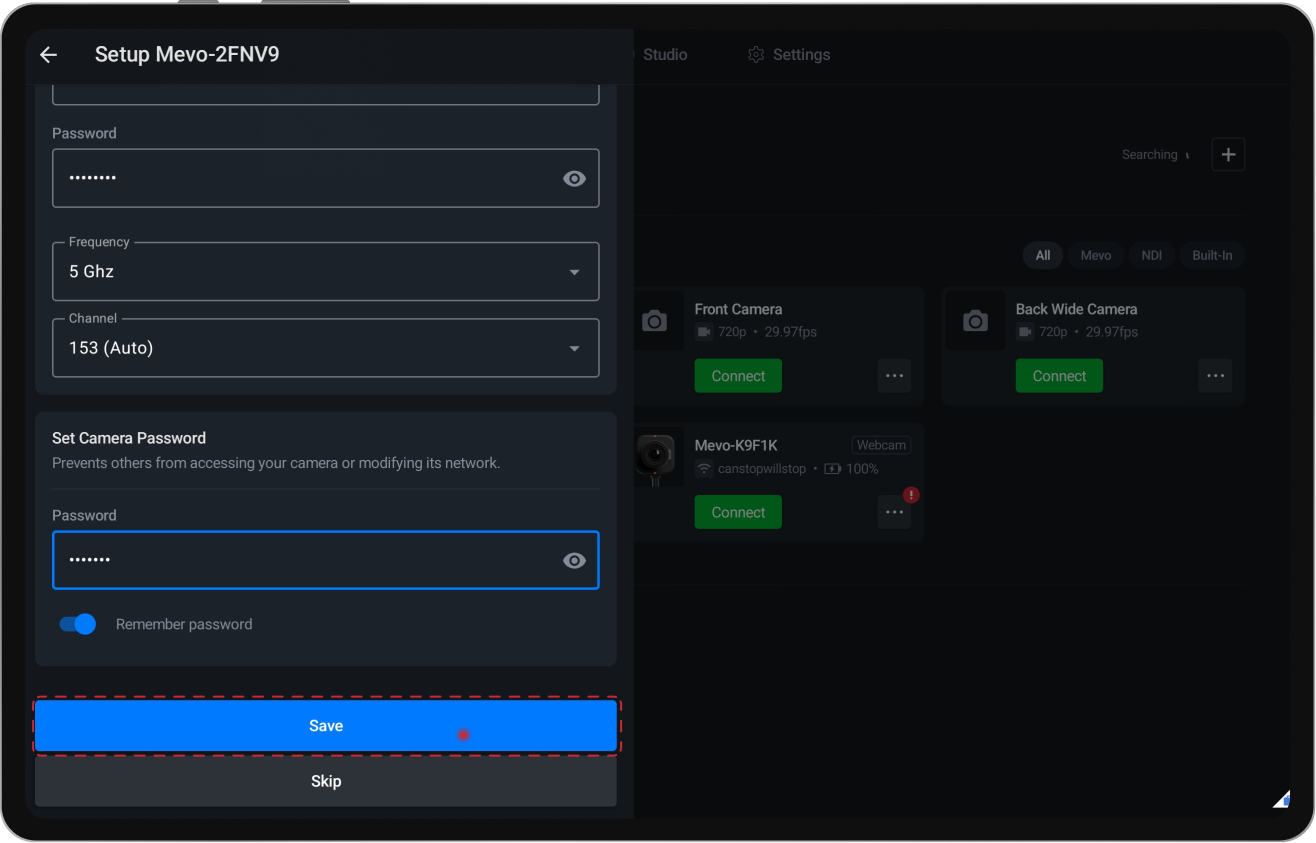Reveal the camera password with eye icon

pyautogui.click(x=574, y=560)
